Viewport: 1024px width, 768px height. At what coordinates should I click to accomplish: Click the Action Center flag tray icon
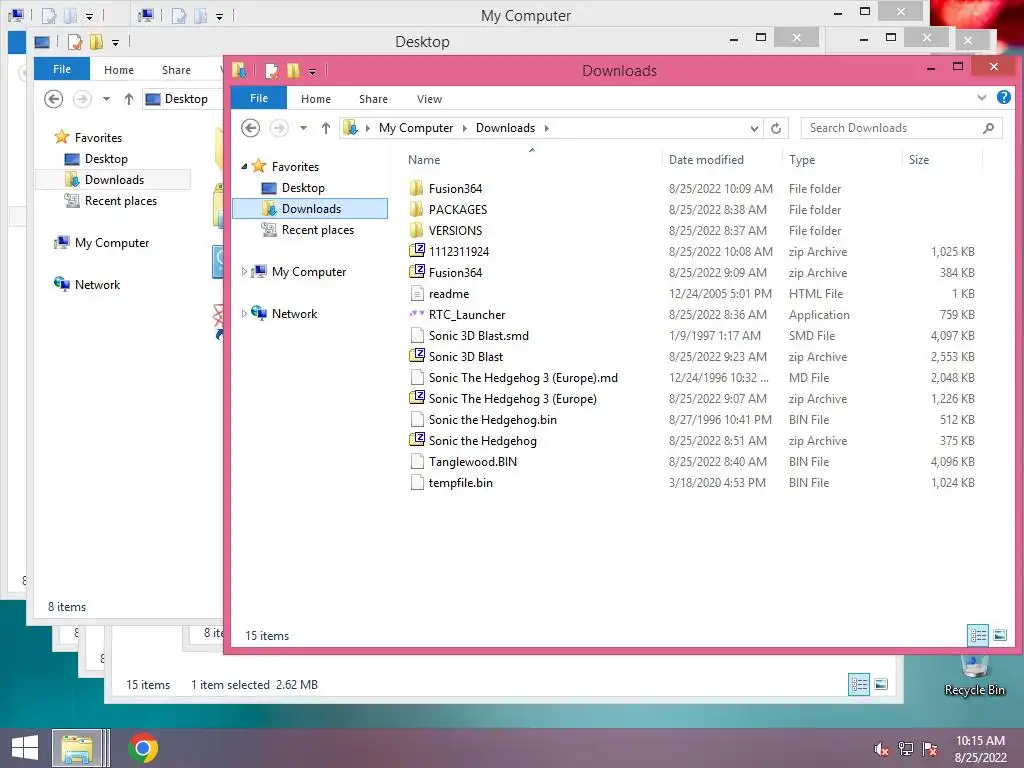click(x=930, y=749)
